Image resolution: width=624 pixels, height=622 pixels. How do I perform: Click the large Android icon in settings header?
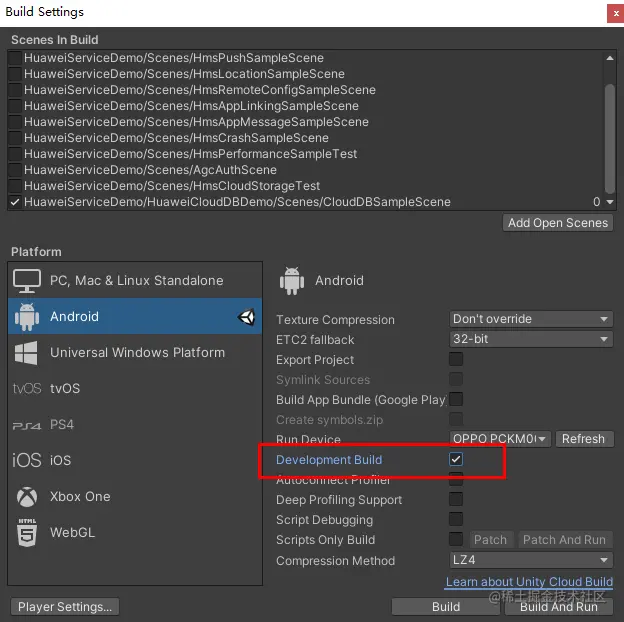(292, 281)
